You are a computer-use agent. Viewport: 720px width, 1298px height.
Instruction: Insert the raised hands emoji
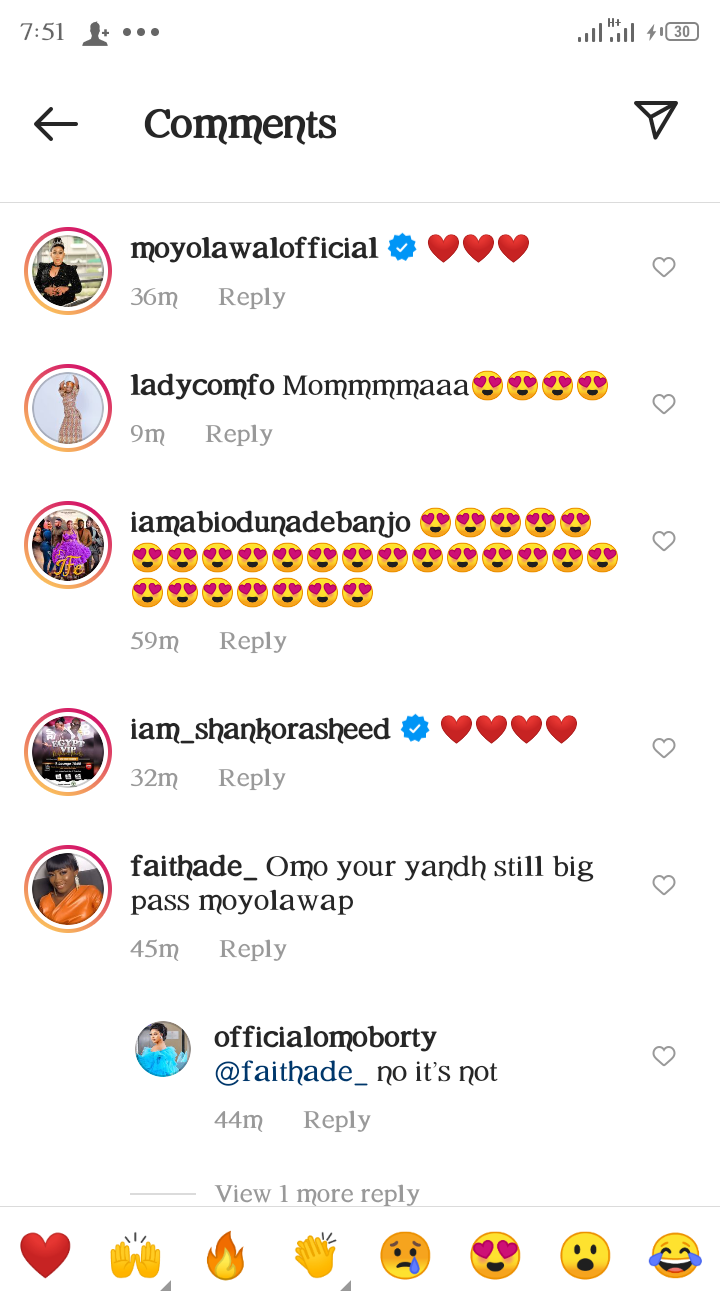[135, 1255]
